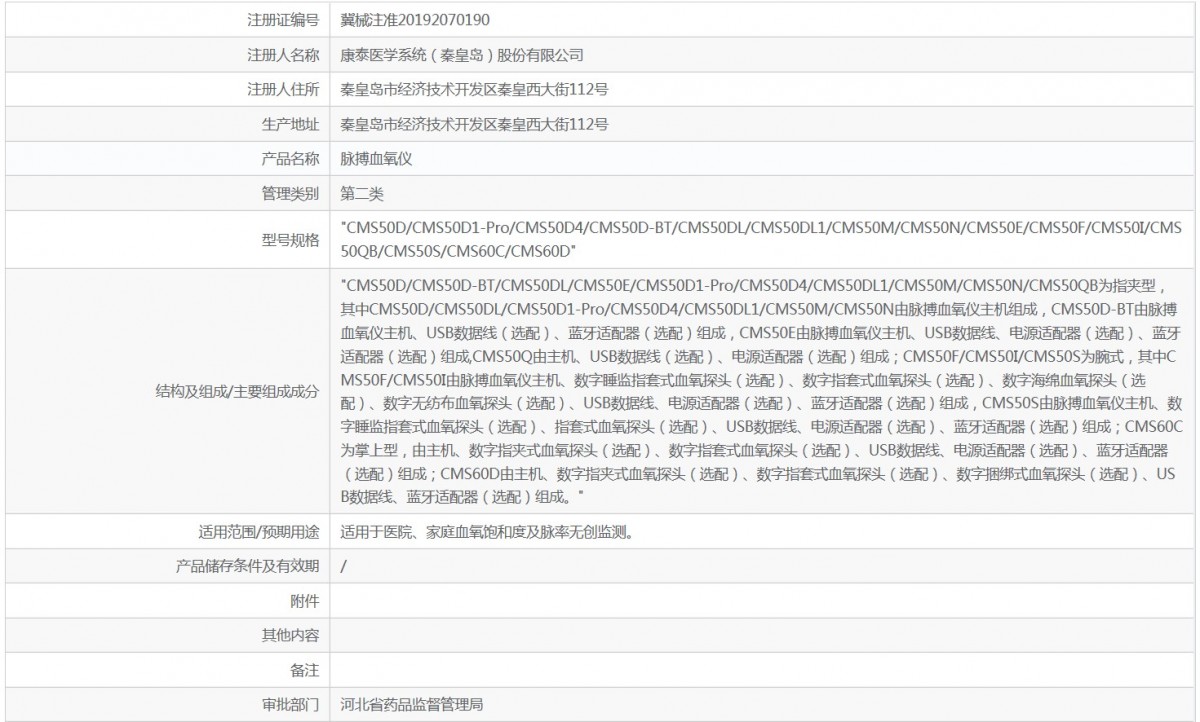Image resolution: width=1200 pixels, height=722 pixels.
Task: Select the 生产地址 label
Action: pos(290,124)
